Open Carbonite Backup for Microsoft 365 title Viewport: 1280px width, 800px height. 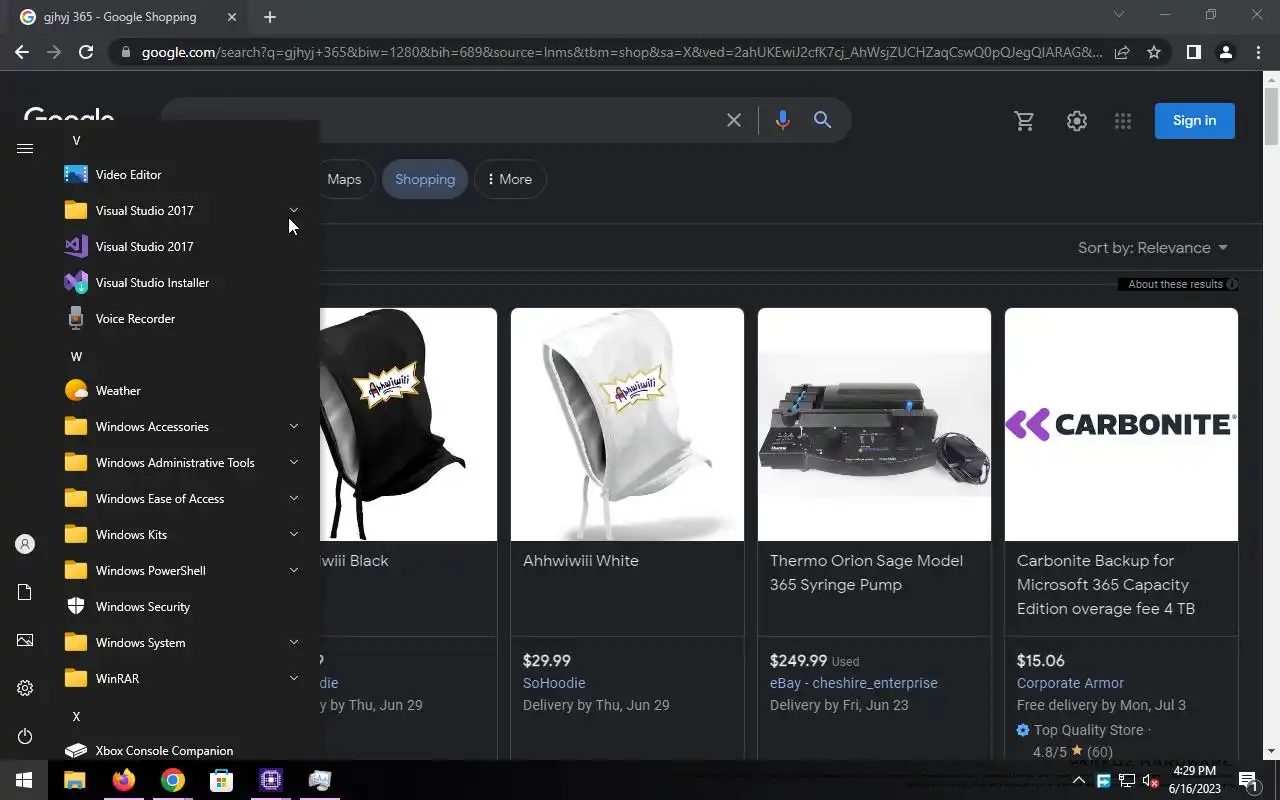click(1106, 585)
